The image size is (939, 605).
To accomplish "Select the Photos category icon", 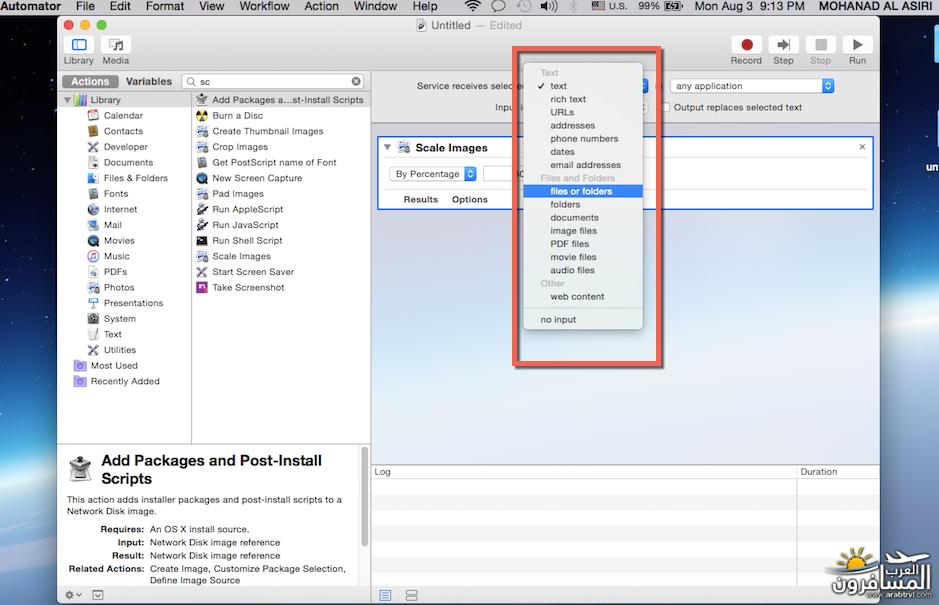I will (93, 288).
